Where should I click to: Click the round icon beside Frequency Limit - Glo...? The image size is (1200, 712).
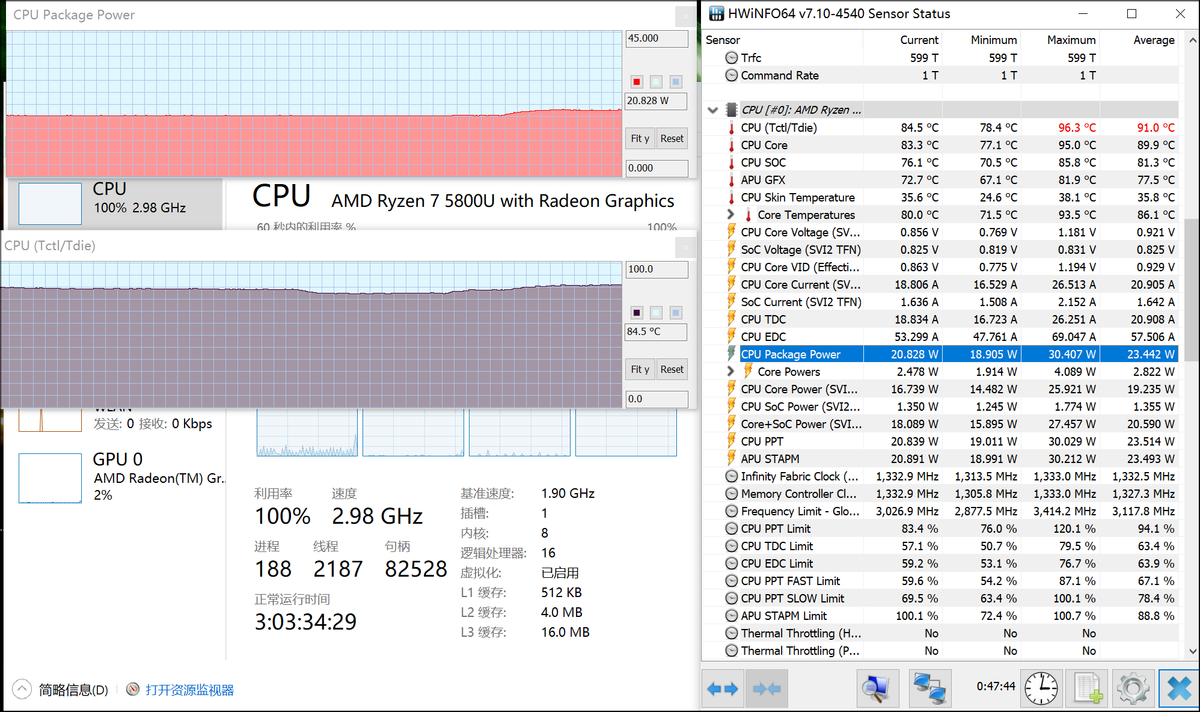point(731,511)
